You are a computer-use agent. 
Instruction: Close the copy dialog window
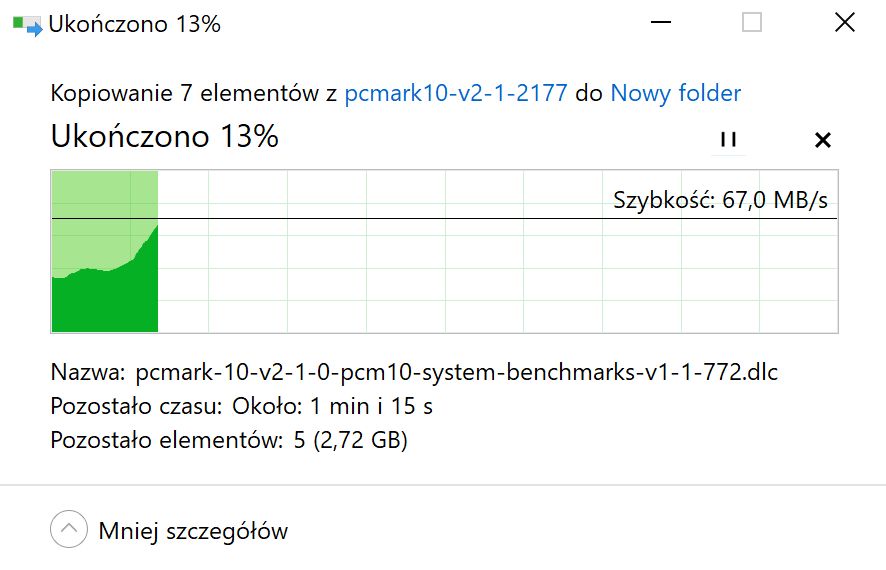click(x=845, y=23)
